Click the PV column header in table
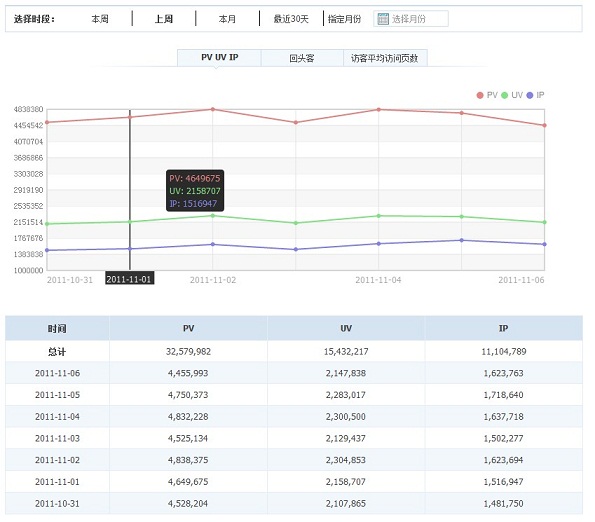The image size is (595, 522). [x=188, y=328]
